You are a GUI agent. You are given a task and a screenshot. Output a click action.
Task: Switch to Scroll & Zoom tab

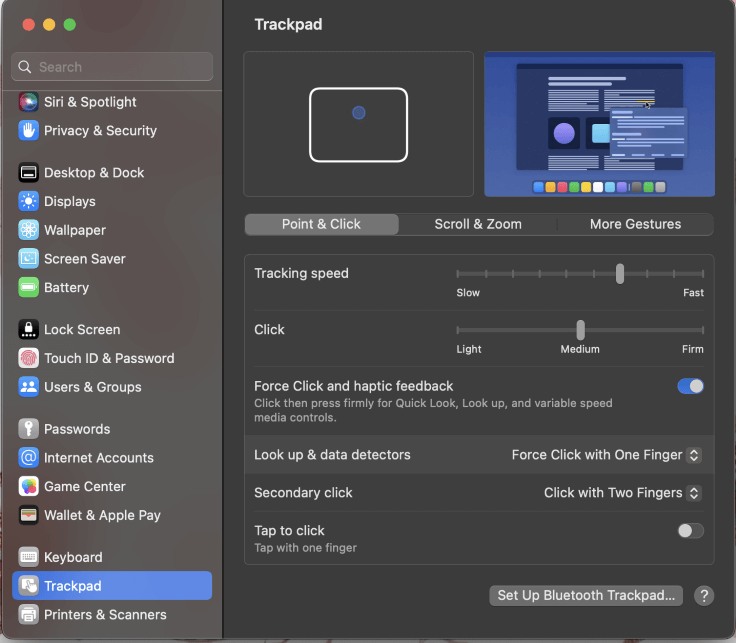478,224
